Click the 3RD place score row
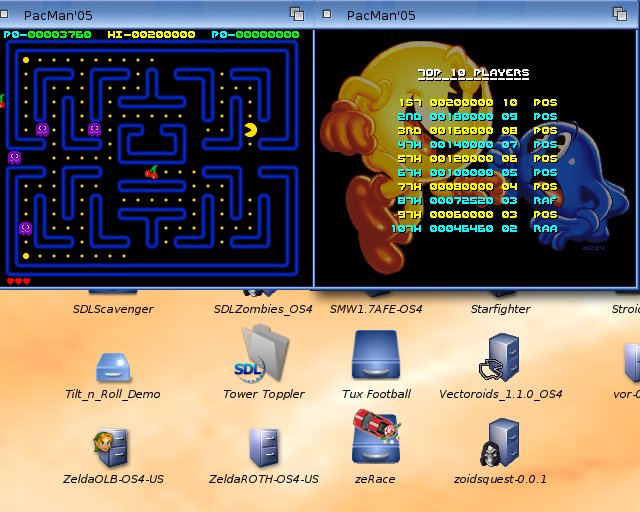Image resolution: width=640 pixels, height=512 pixels. point(478,131)
